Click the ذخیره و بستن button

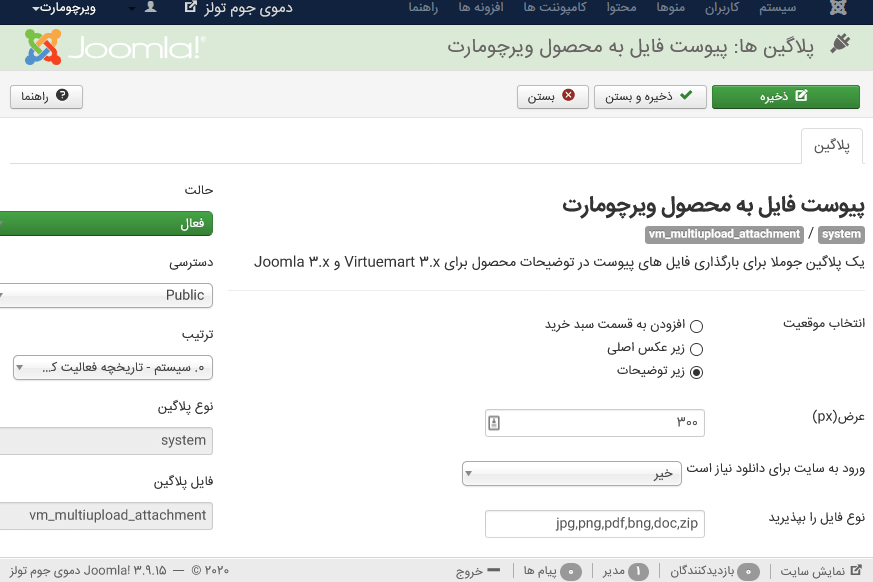[650, 97]
